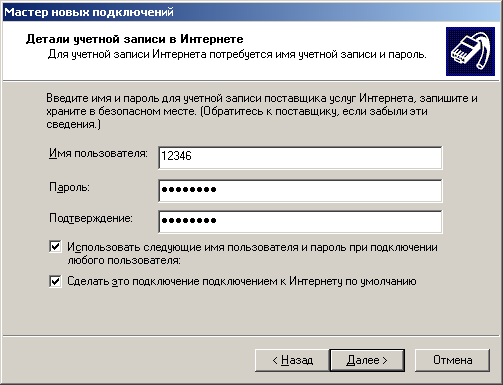Click the Использовать следующие имя пользователя label text
The image size is (503, 385).
point(252,254)
